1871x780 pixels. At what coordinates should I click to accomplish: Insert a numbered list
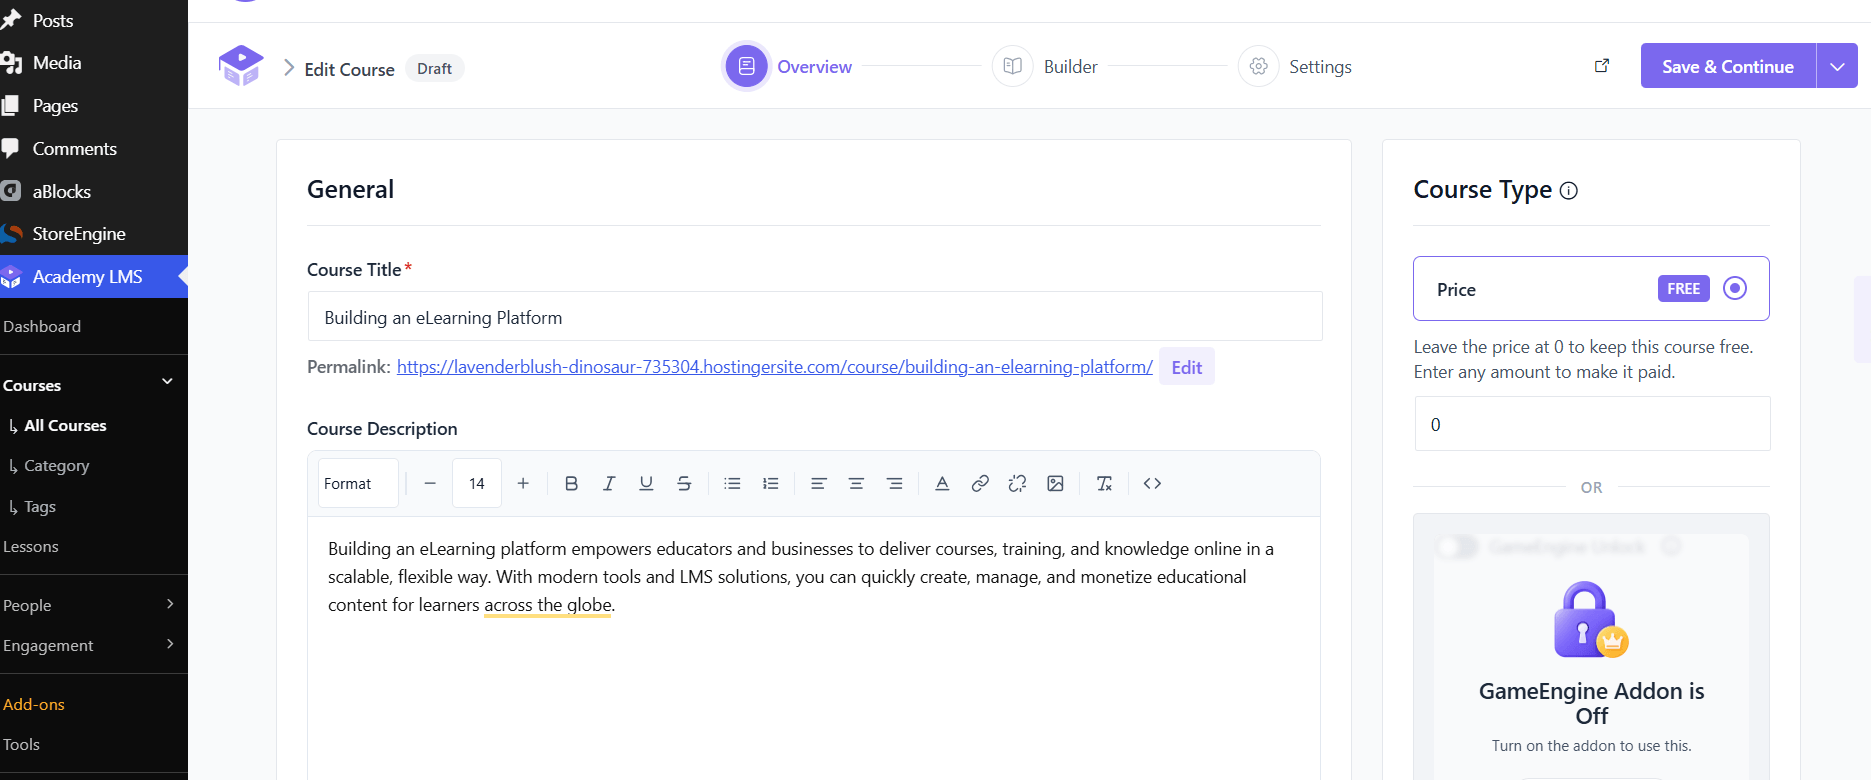[x=770, y=483]
